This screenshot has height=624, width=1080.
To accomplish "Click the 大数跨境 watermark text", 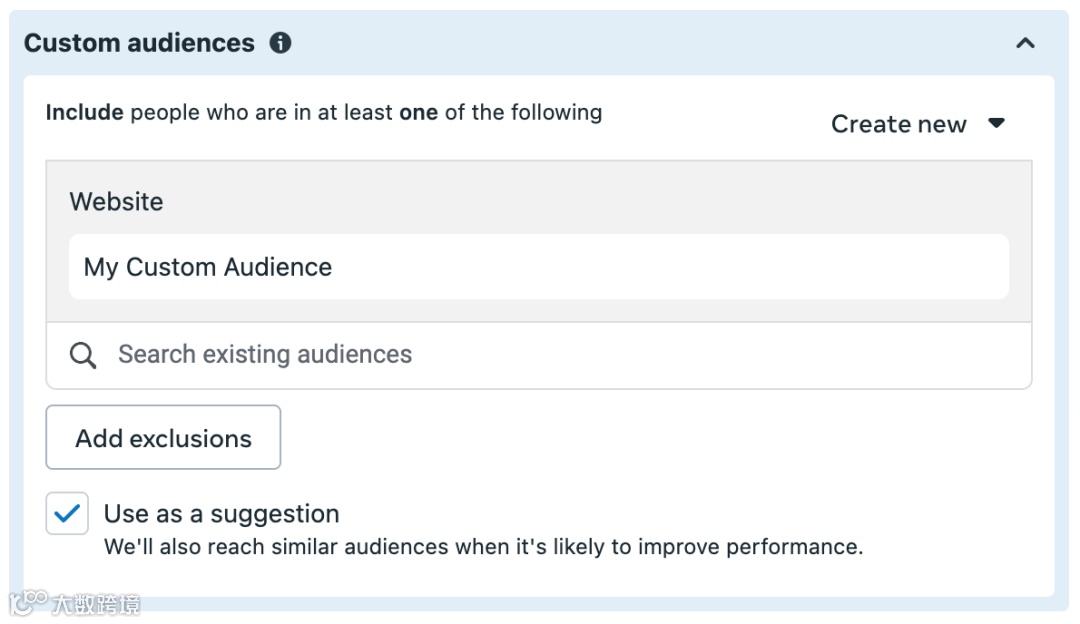I will (96, 604).
